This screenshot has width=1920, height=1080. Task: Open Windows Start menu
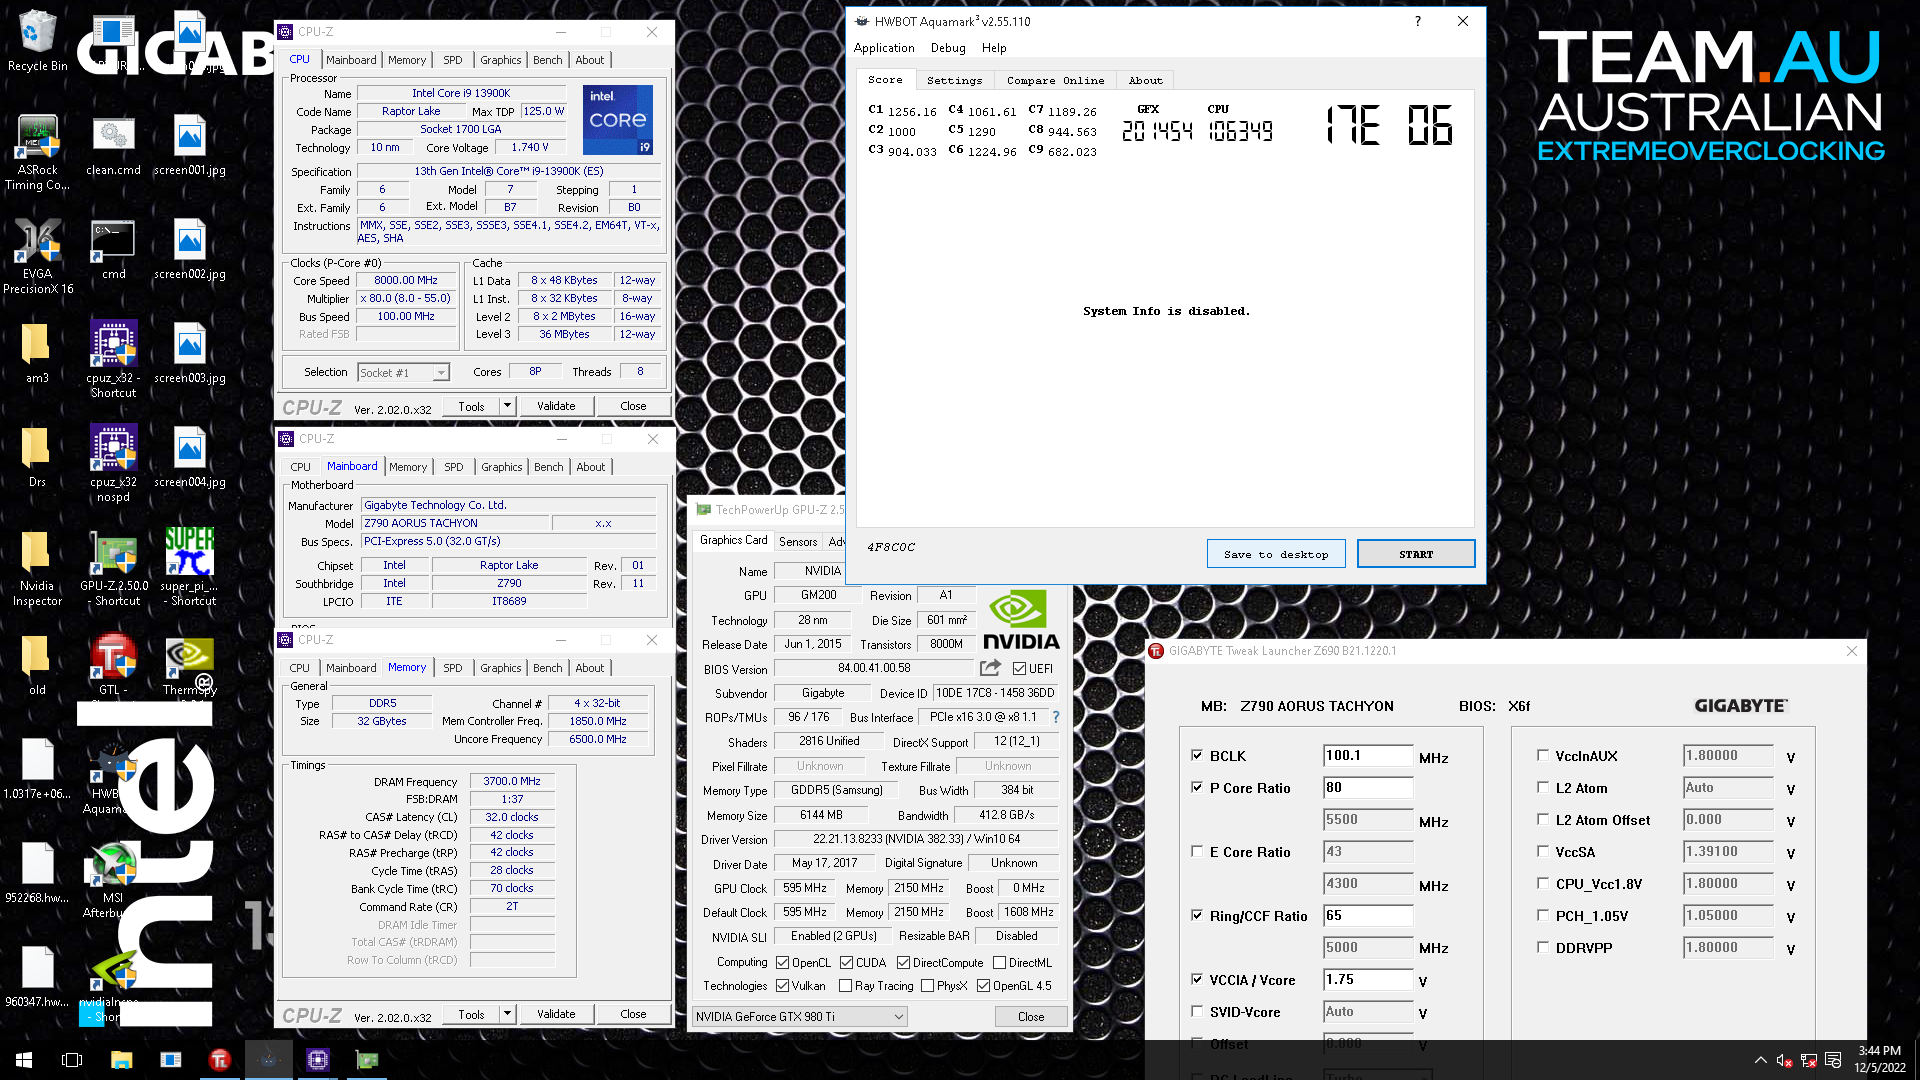coord(24,1060)
